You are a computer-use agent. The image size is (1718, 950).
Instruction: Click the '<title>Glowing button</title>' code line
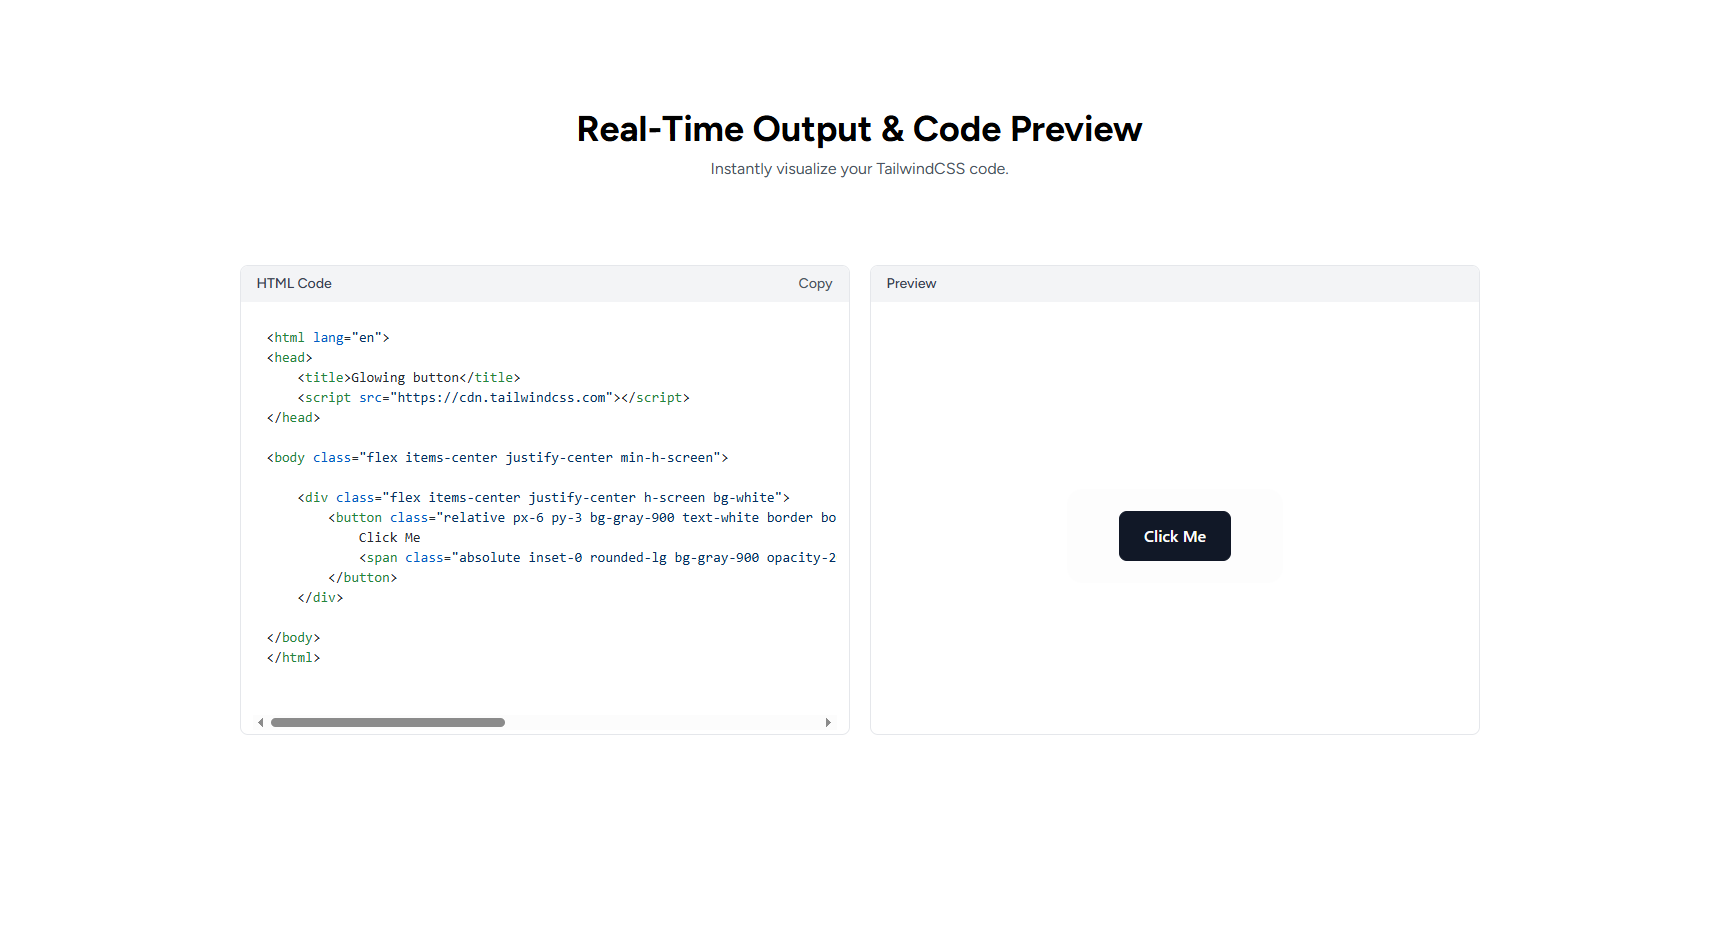pyautogui.click(x=409, y=378)
